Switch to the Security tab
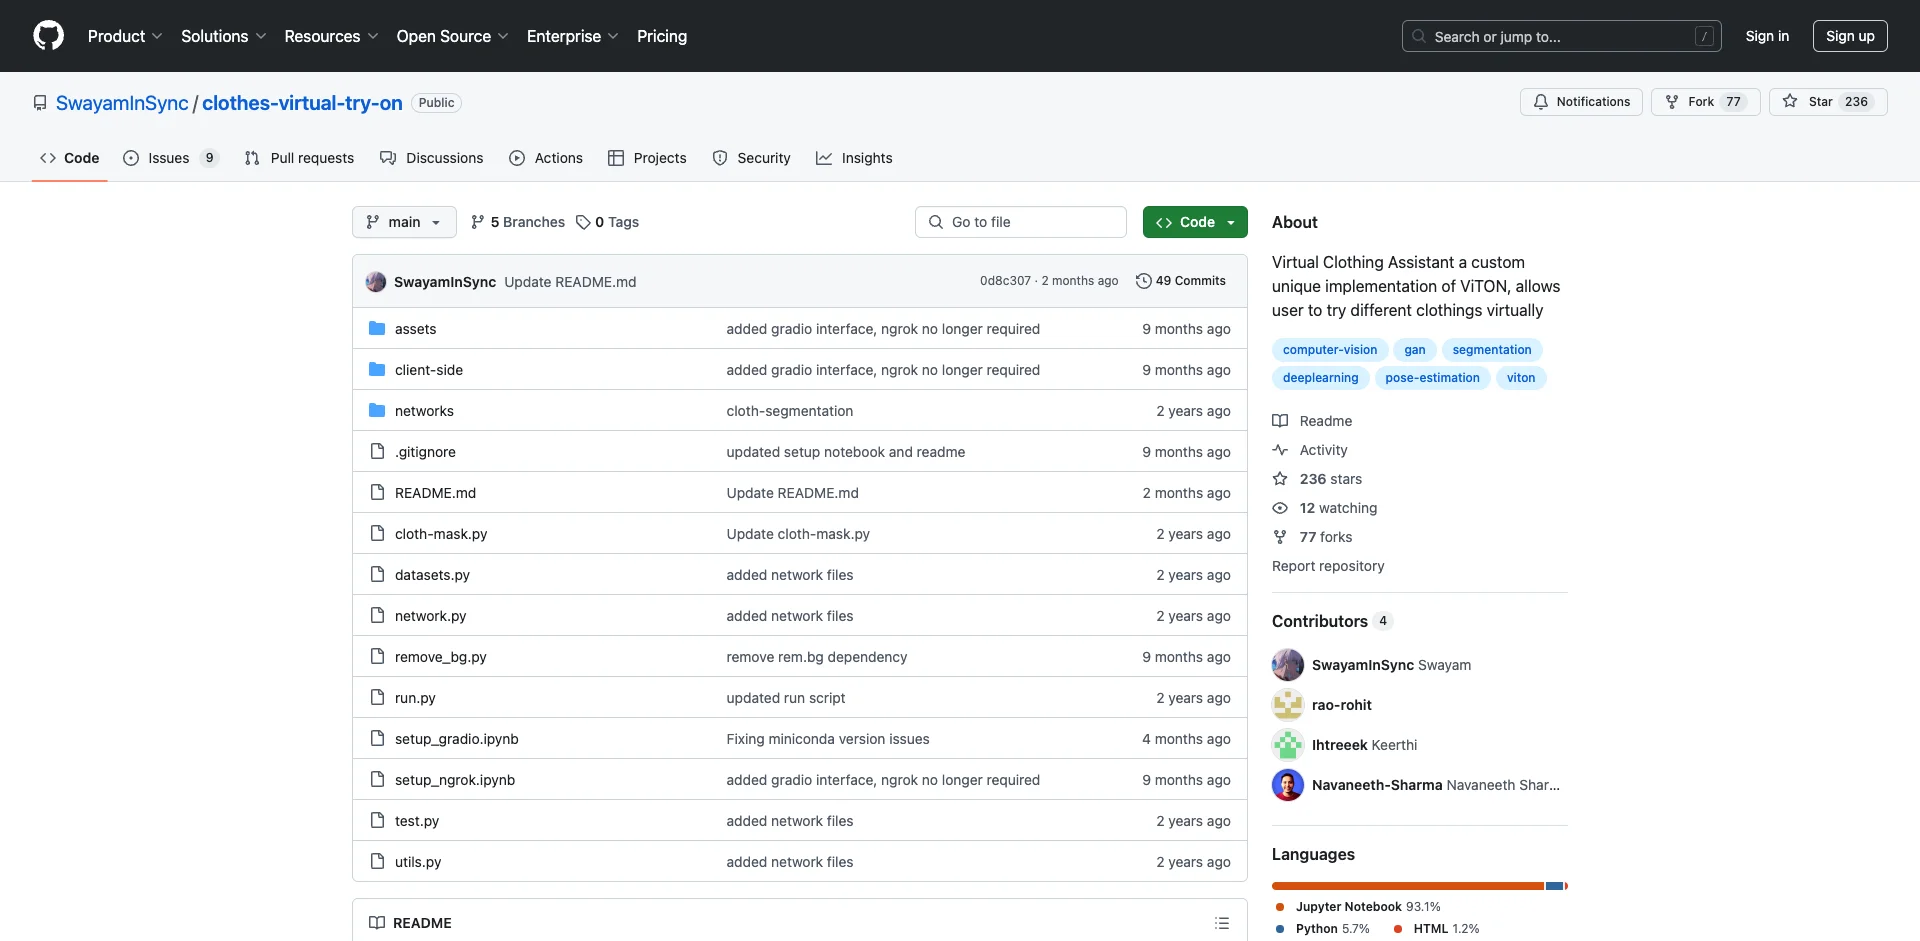1920x941 pixels. pyautogui.click(x=751, y=158)
